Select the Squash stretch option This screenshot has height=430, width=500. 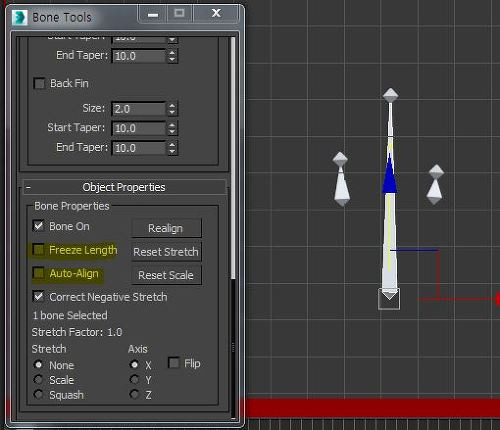tap(38, 394)
